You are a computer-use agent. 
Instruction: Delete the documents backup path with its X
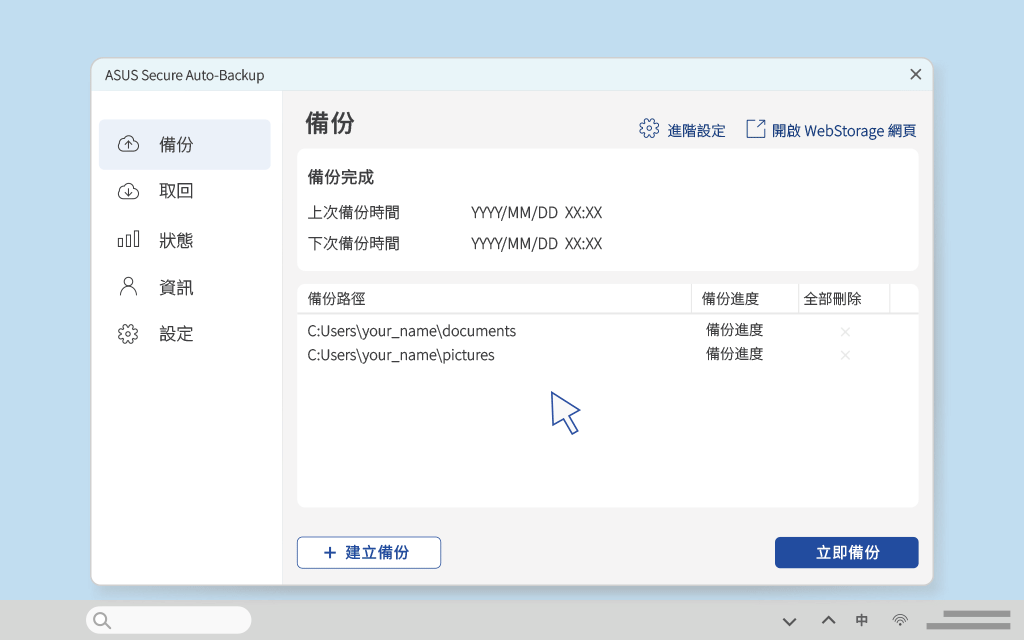point(845,332)
